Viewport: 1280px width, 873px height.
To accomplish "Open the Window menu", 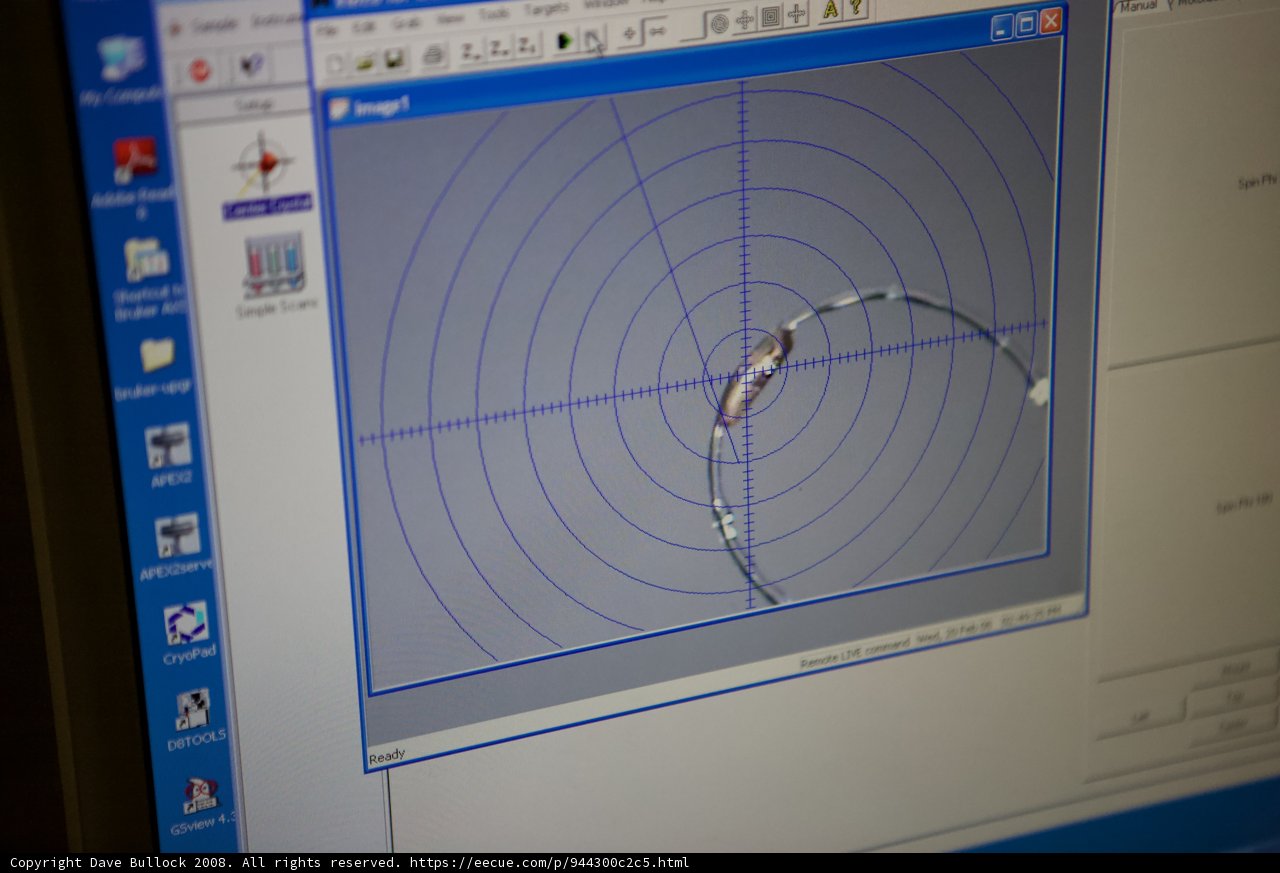I will (605, 4).
